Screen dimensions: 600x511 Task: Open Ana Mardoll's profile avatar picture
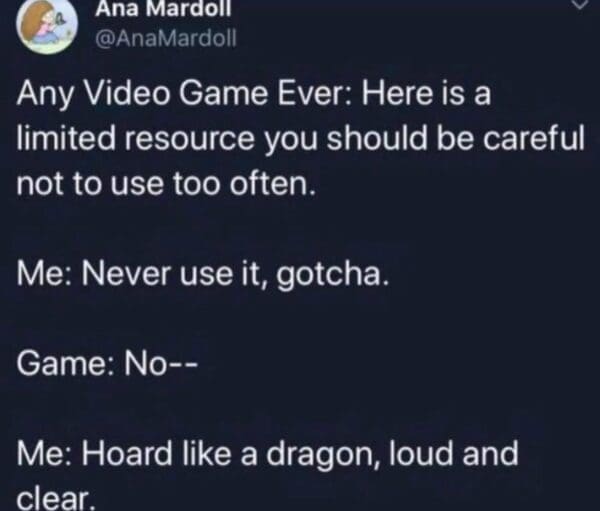pos(47,24)
